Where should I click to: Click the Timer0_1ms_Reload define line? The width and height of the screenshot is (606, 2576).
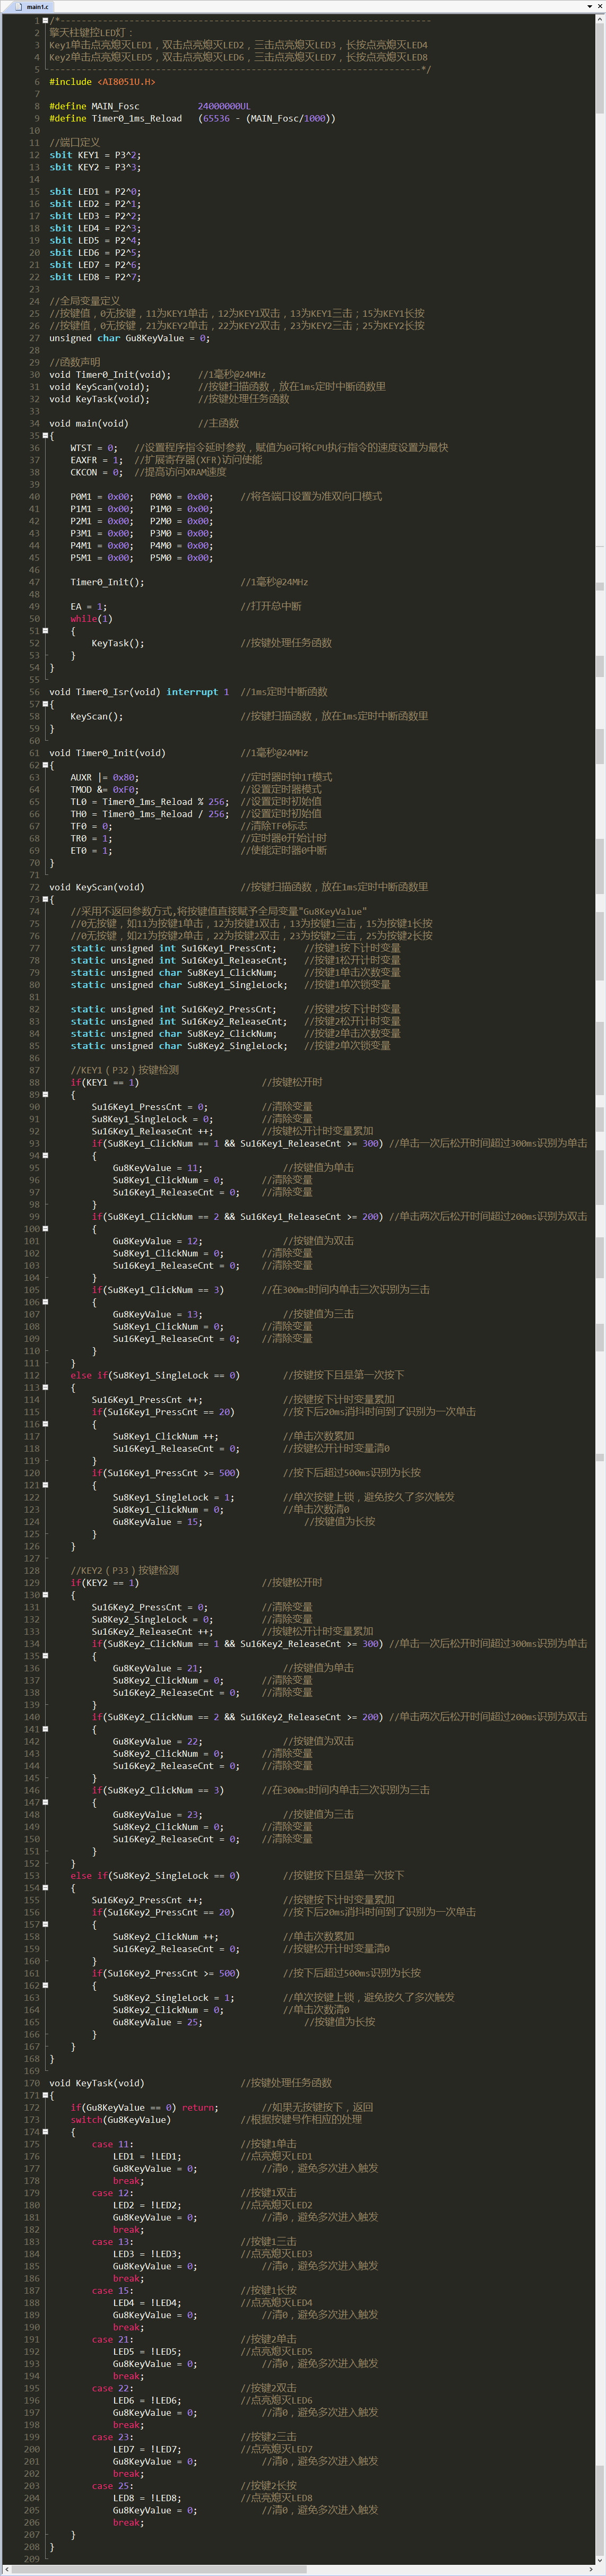click(192, 118)
